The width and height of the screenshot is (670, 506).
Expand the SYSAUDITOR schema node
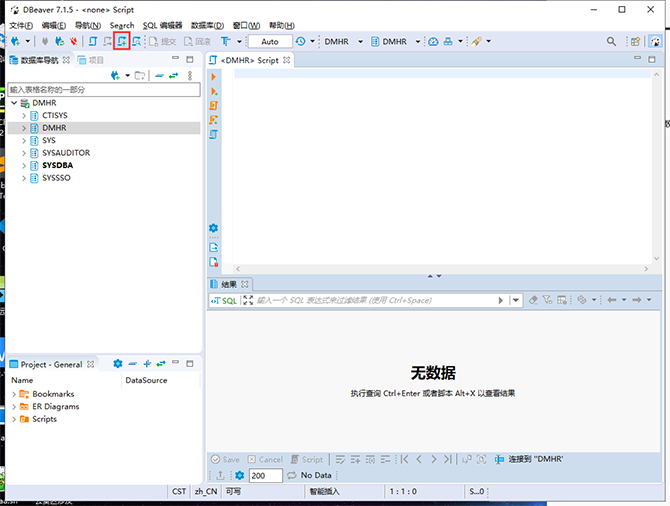tap(24, 153)
